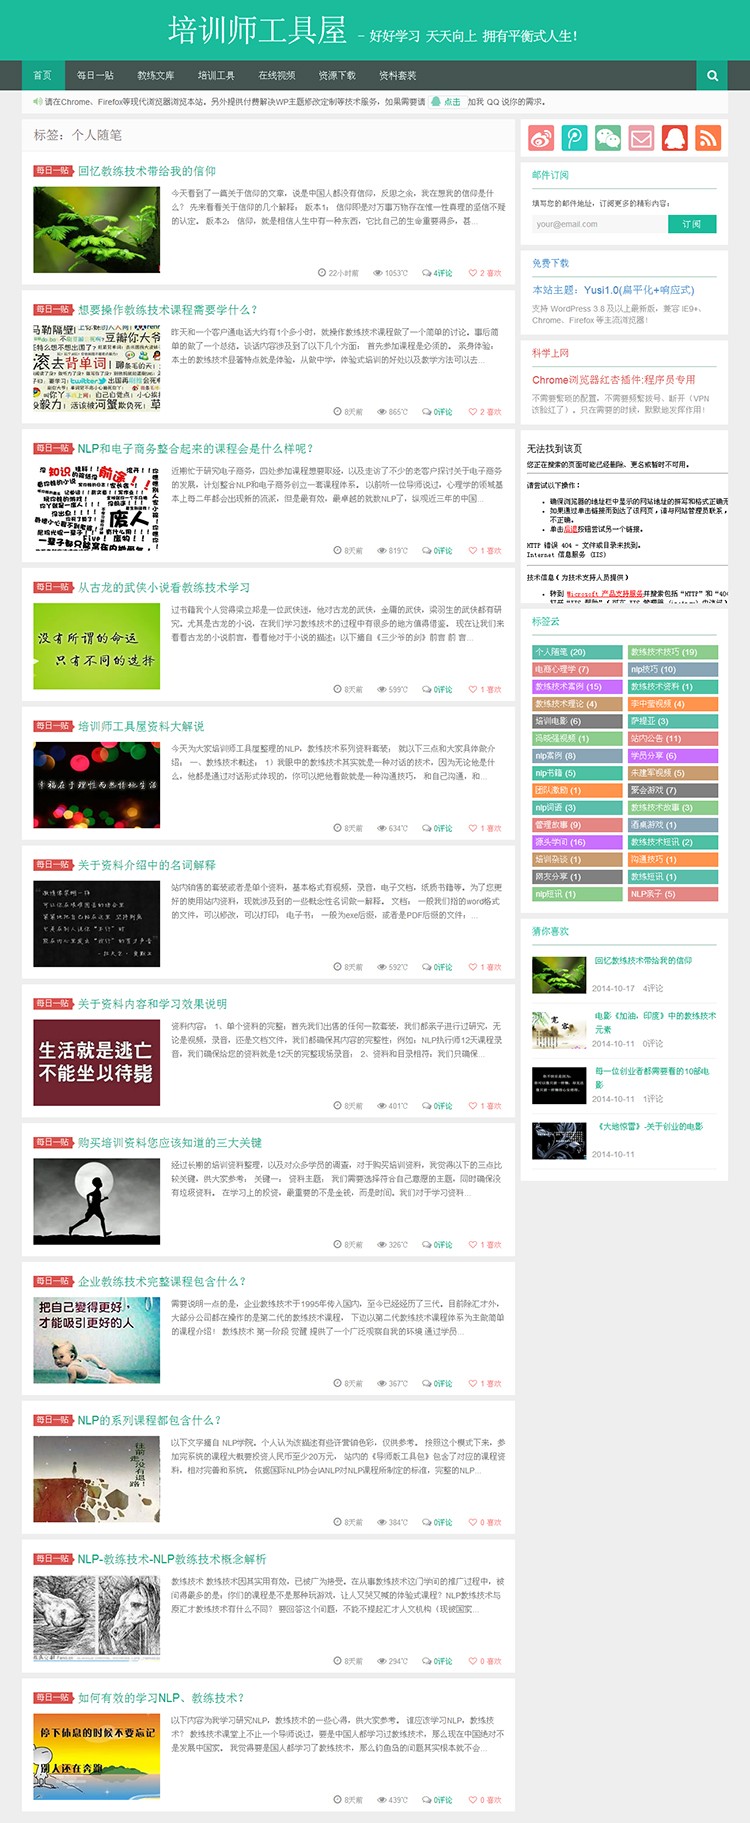Click heart likes on NLP的系列课程 post
Image resolution: width=750 pixels, height=1823 pixels.
click(485, 1522)
